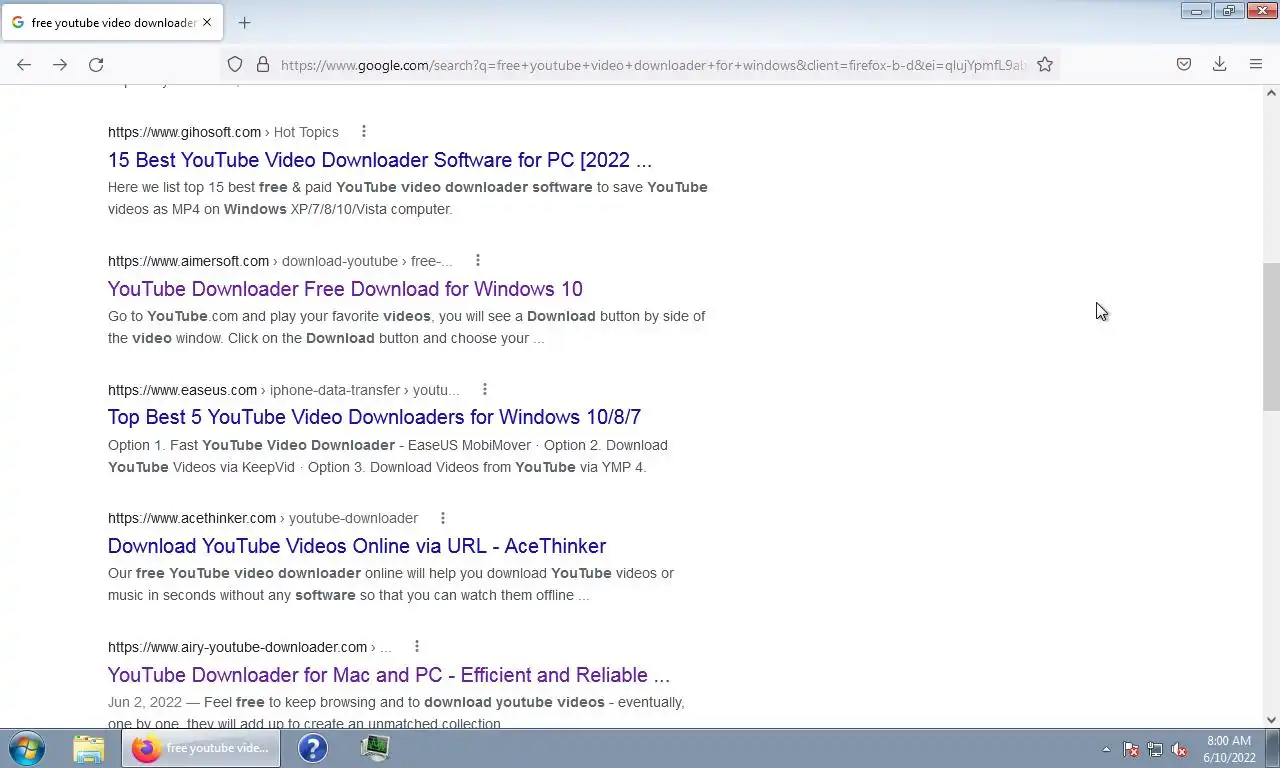This screenshot has height=768, width=1280.
Task: Show hidden system tray icons arrow
Action: (x=1106, y=749)
